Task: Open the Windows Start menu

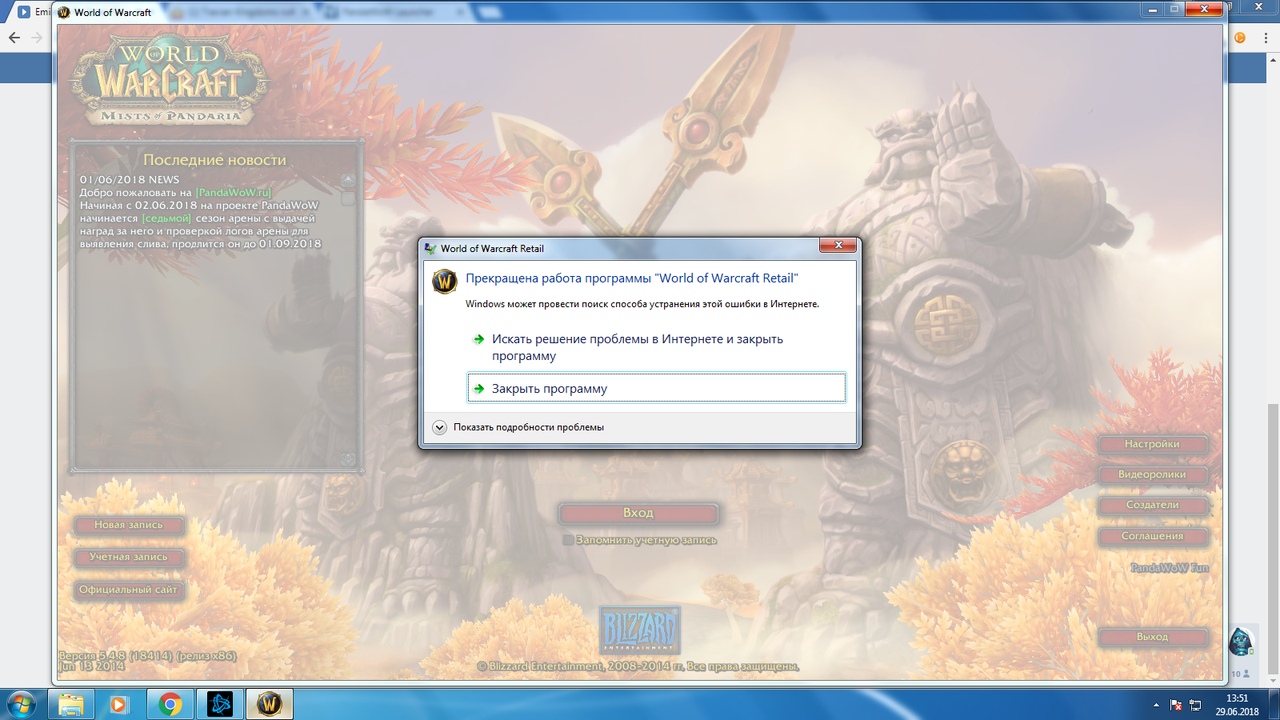Action: [20, 704]
